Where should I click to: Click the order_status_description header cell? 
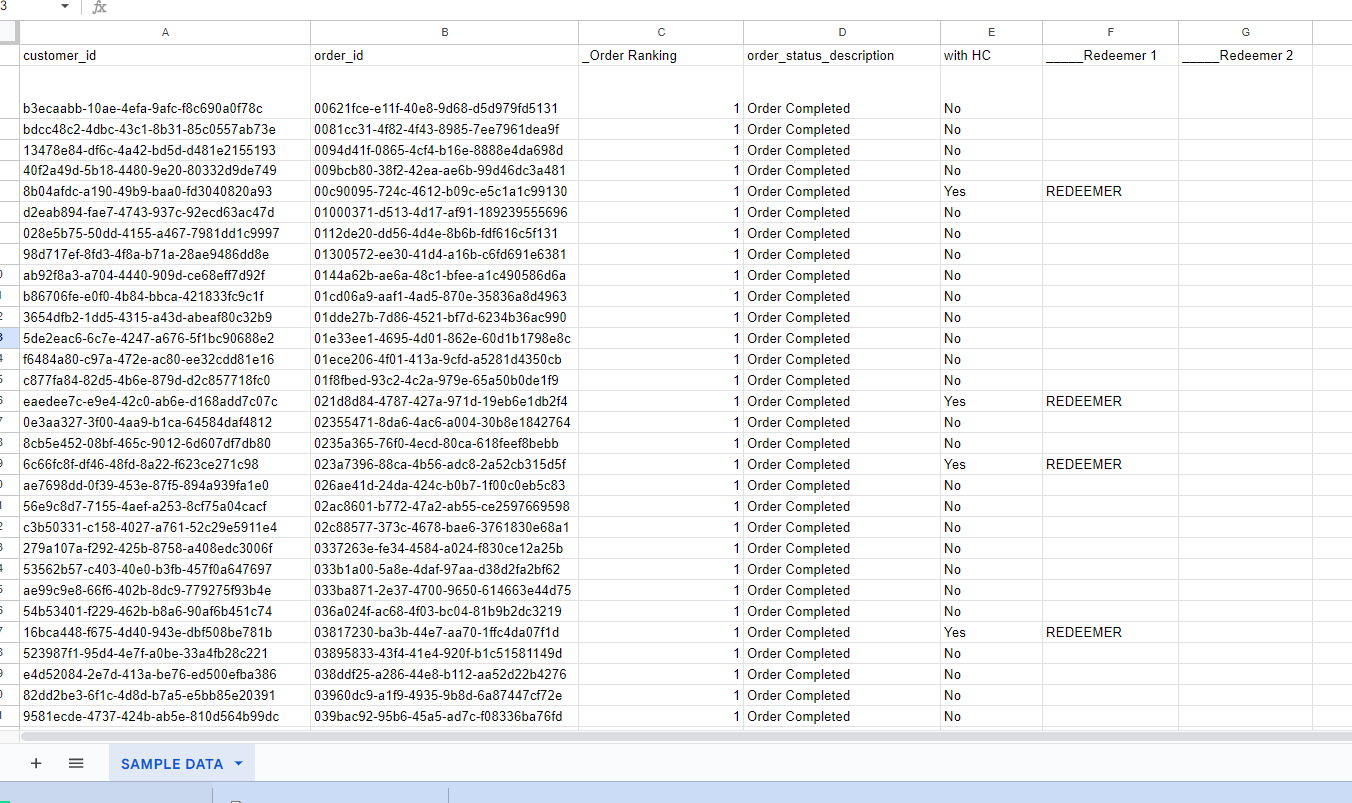coord(842,55)
